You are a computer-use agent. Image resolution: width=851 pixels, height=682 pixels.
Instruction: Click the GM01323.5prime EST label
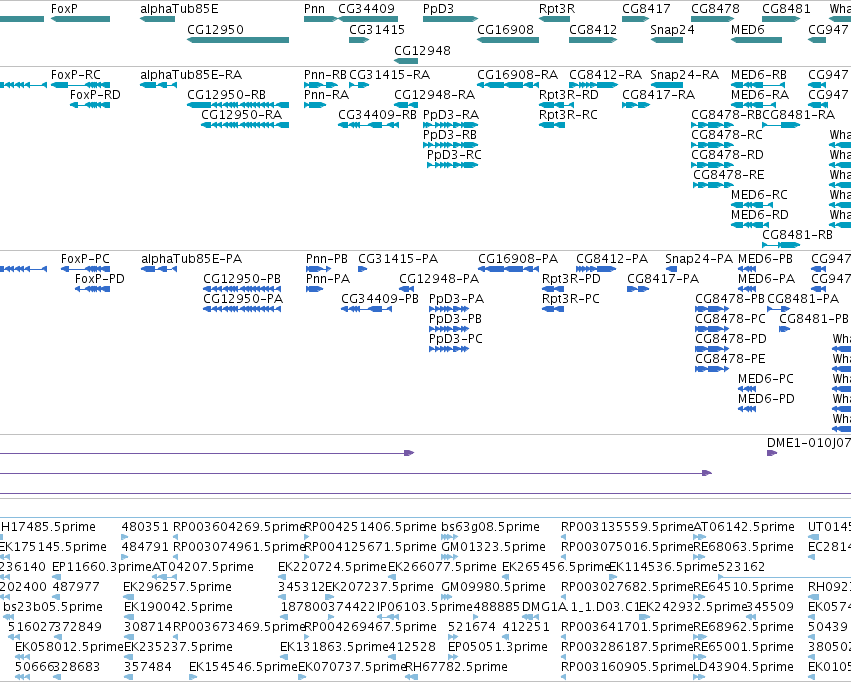tap(492, 546)
